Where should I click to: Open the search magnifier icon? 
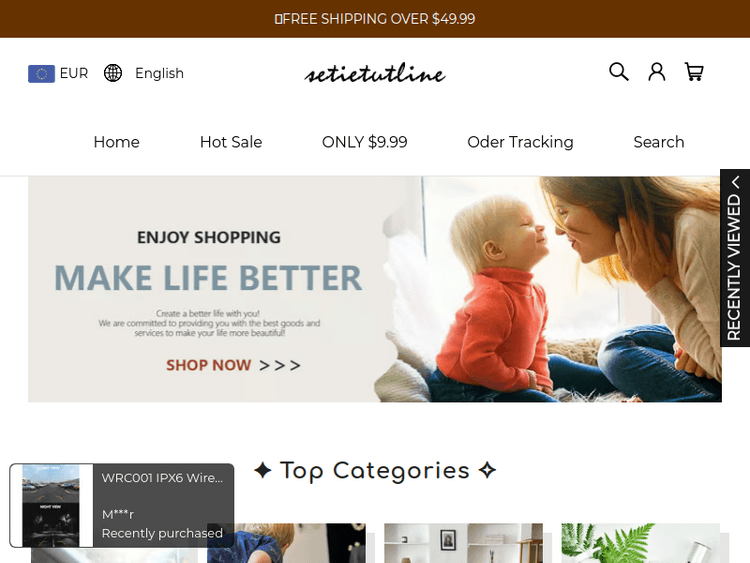pos(618,72)
